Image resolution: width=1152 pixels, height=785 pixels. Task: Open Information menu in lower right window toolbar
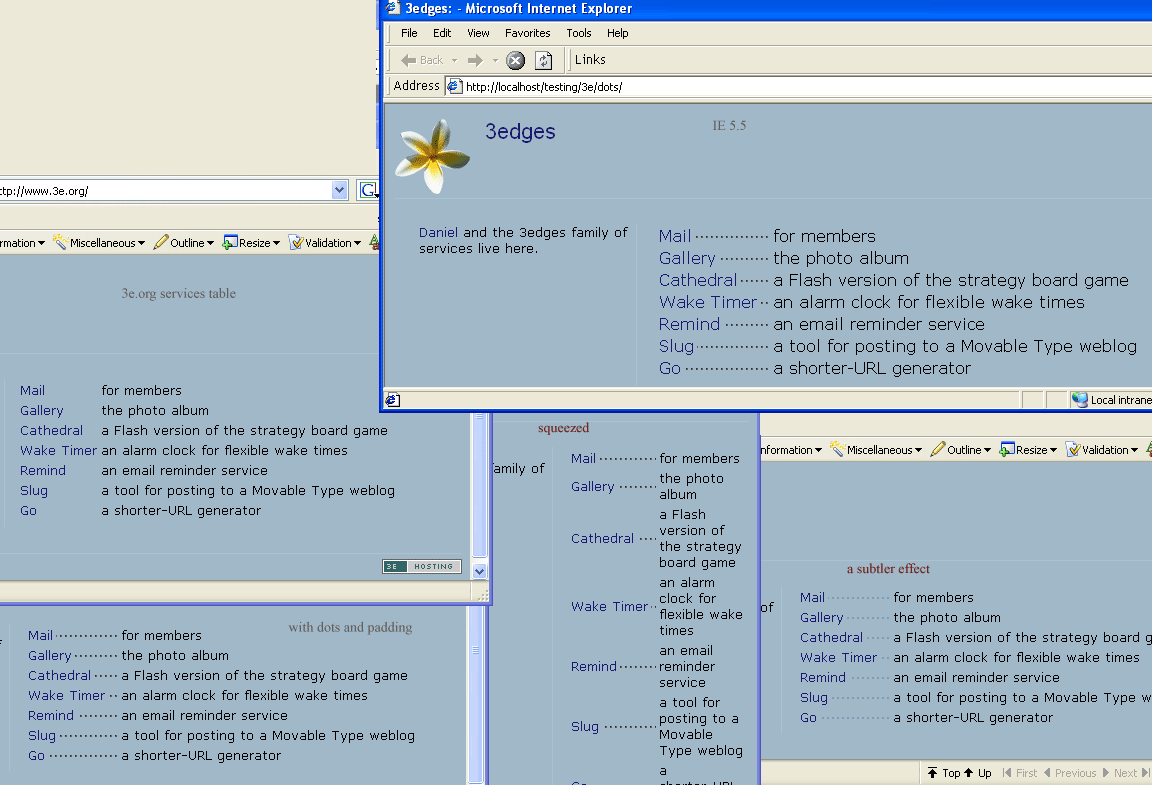coord(791,450)
